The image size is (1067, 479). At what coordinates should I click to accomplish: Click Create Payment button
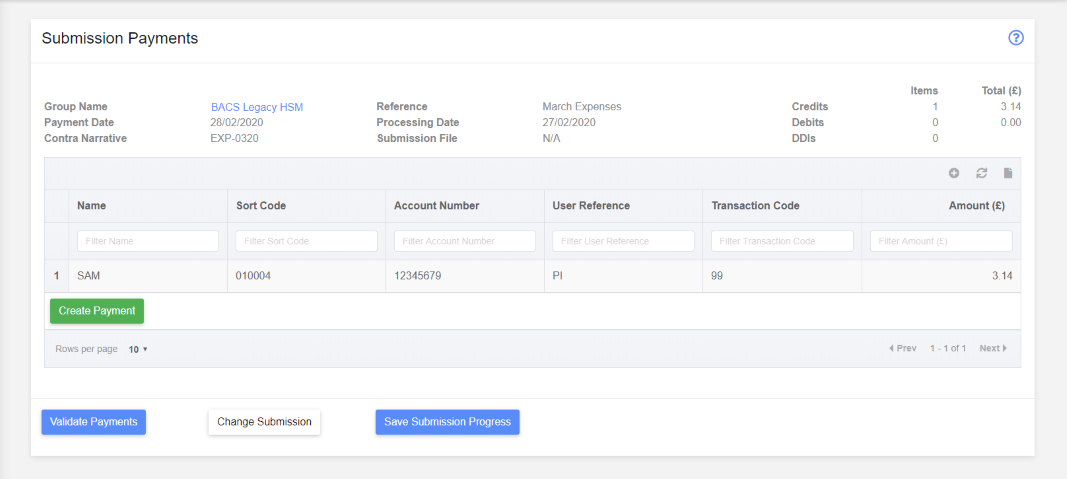[x=97, y=311]
